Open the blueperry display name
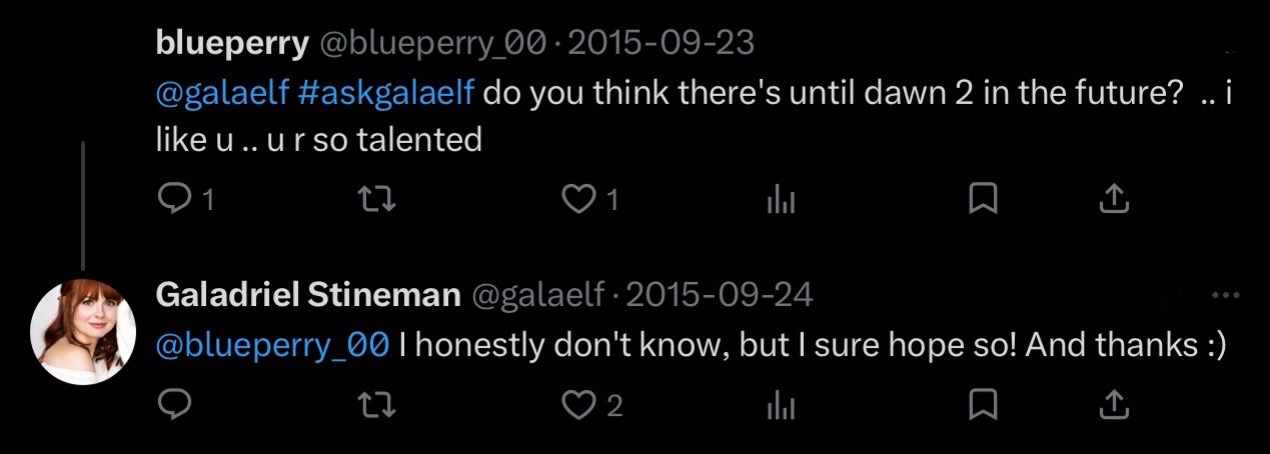This screenshot has height=454, width=1270. [x=233, y=44]
